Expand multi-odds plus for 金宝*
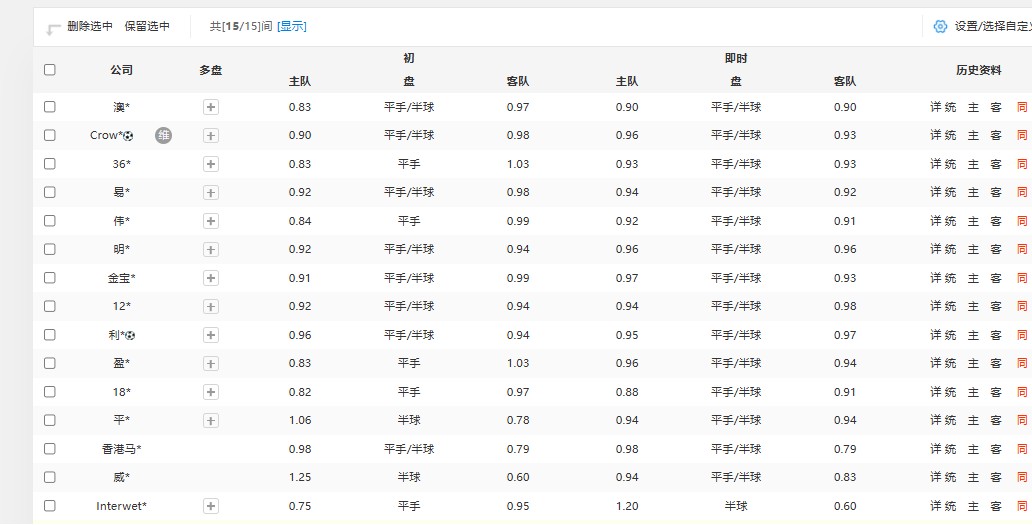 pyautogui.click(x=211, y=278)
